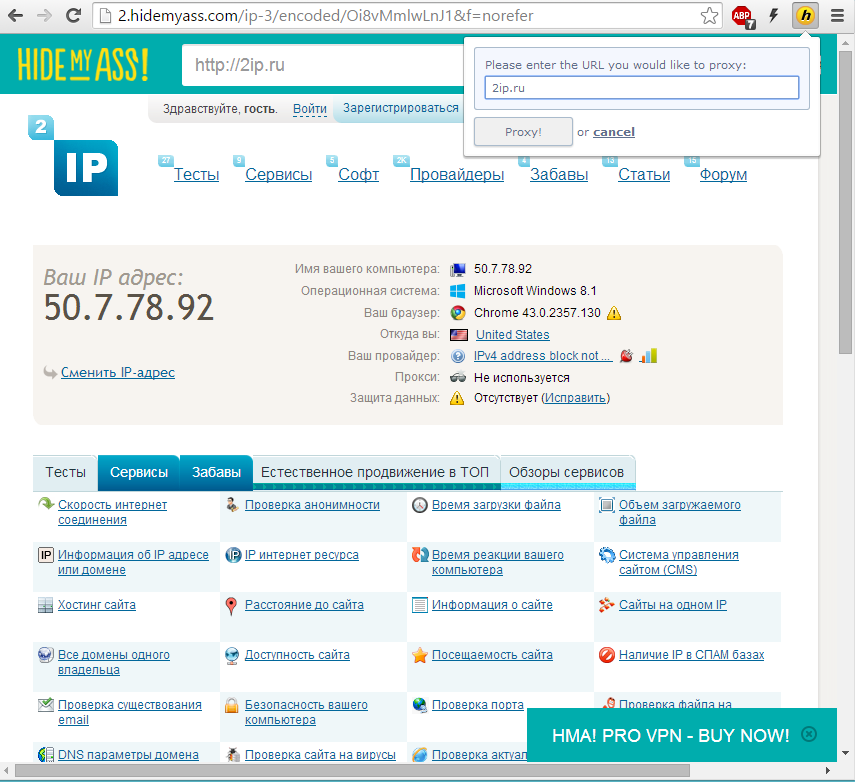Open the Провайдеры top menu
Image resolution: width=855 pixels, height=782 pixels.
point(457,175)
